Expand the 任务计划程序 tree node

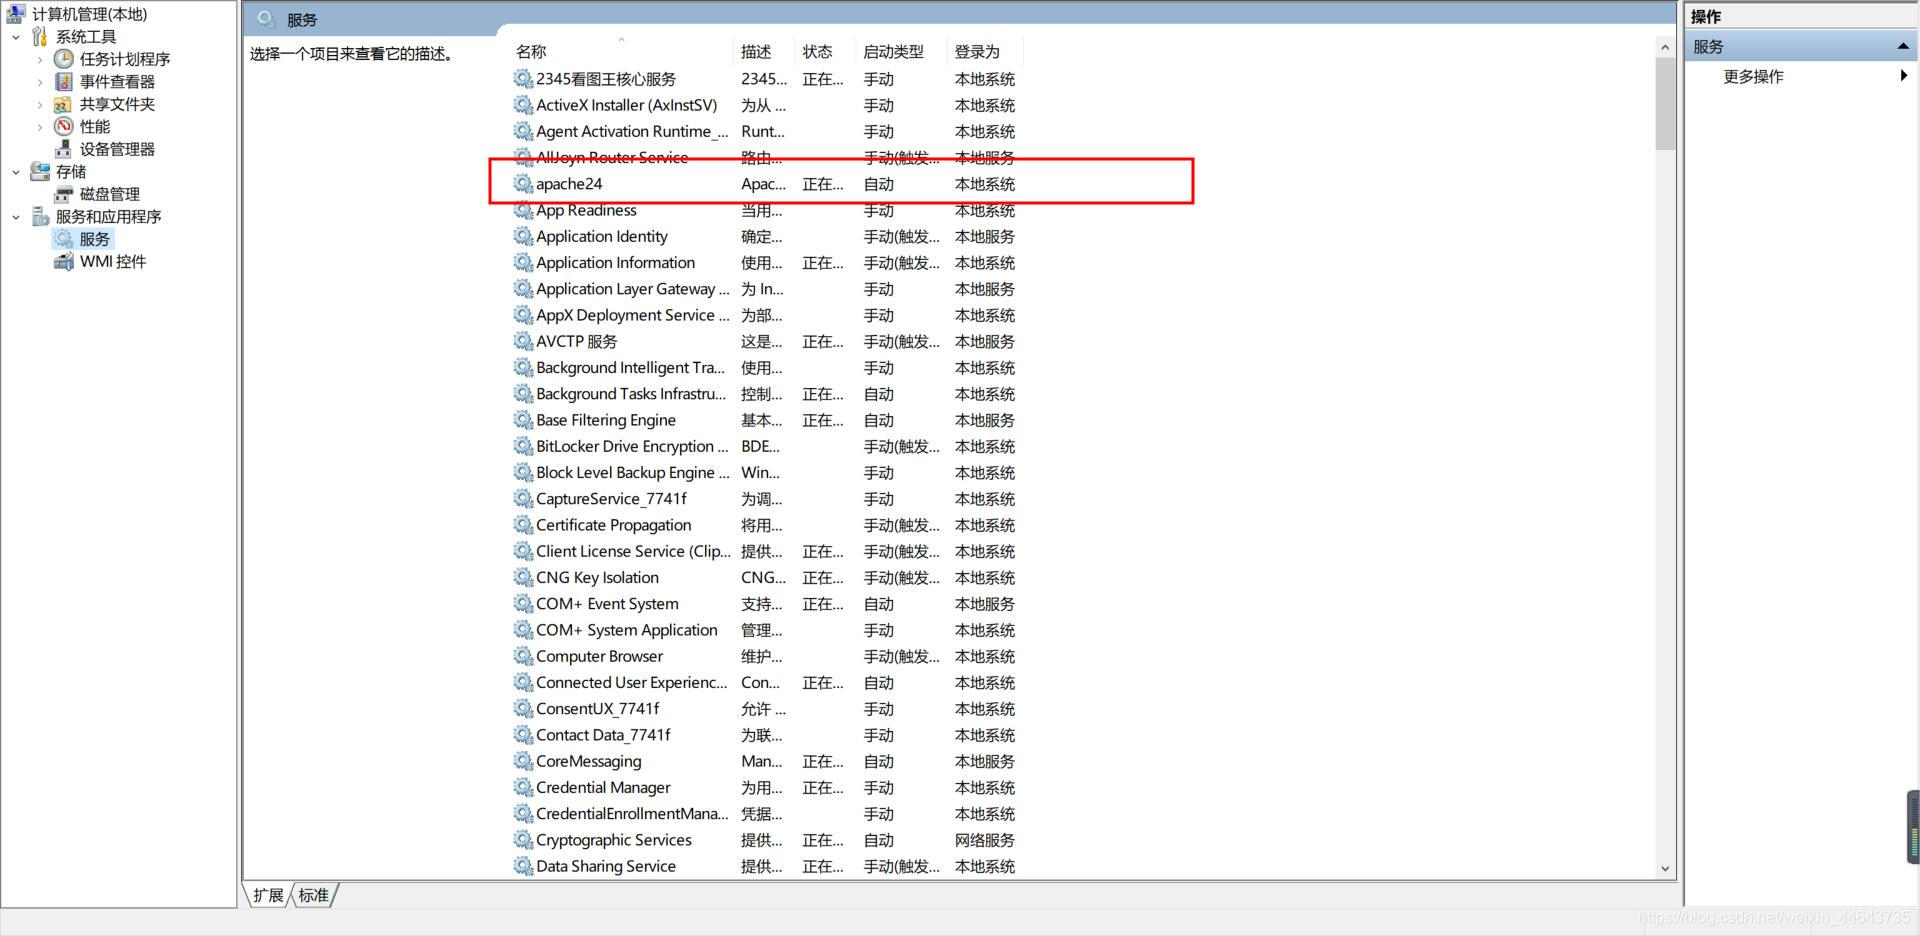pyautogui.click(x=40, y=59)
